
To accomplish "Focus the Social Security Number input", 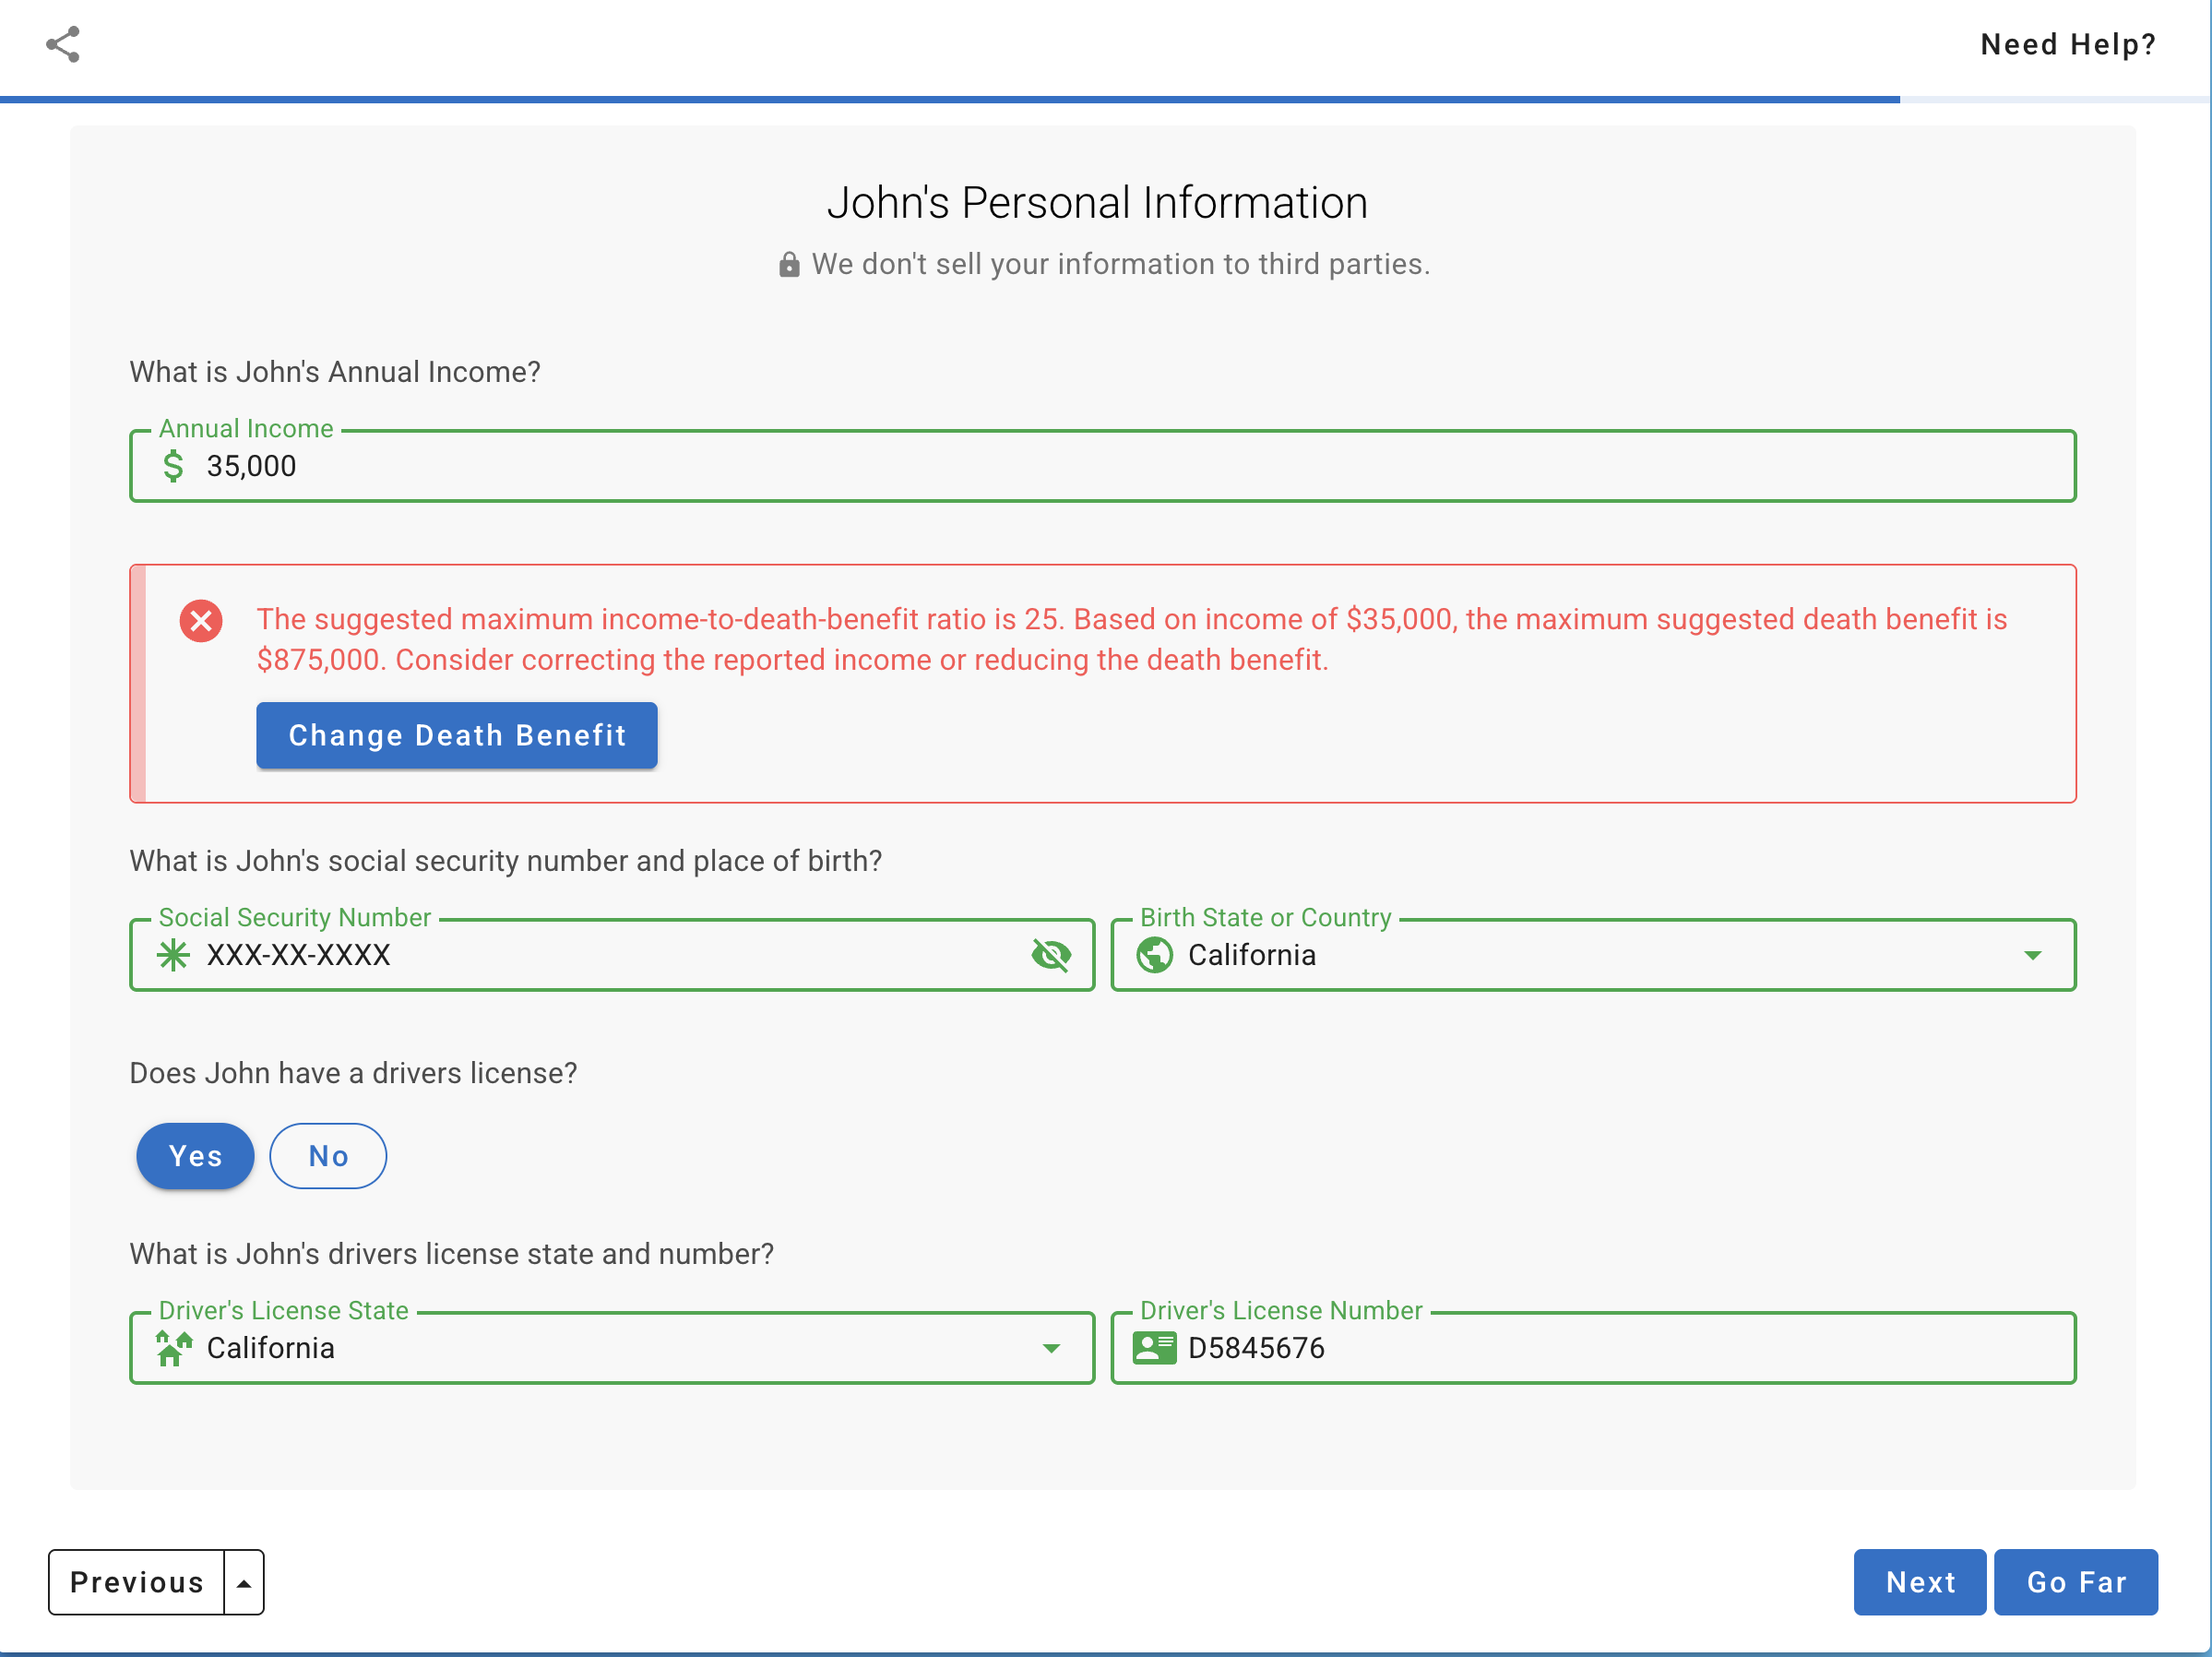I will click(612, 955).
